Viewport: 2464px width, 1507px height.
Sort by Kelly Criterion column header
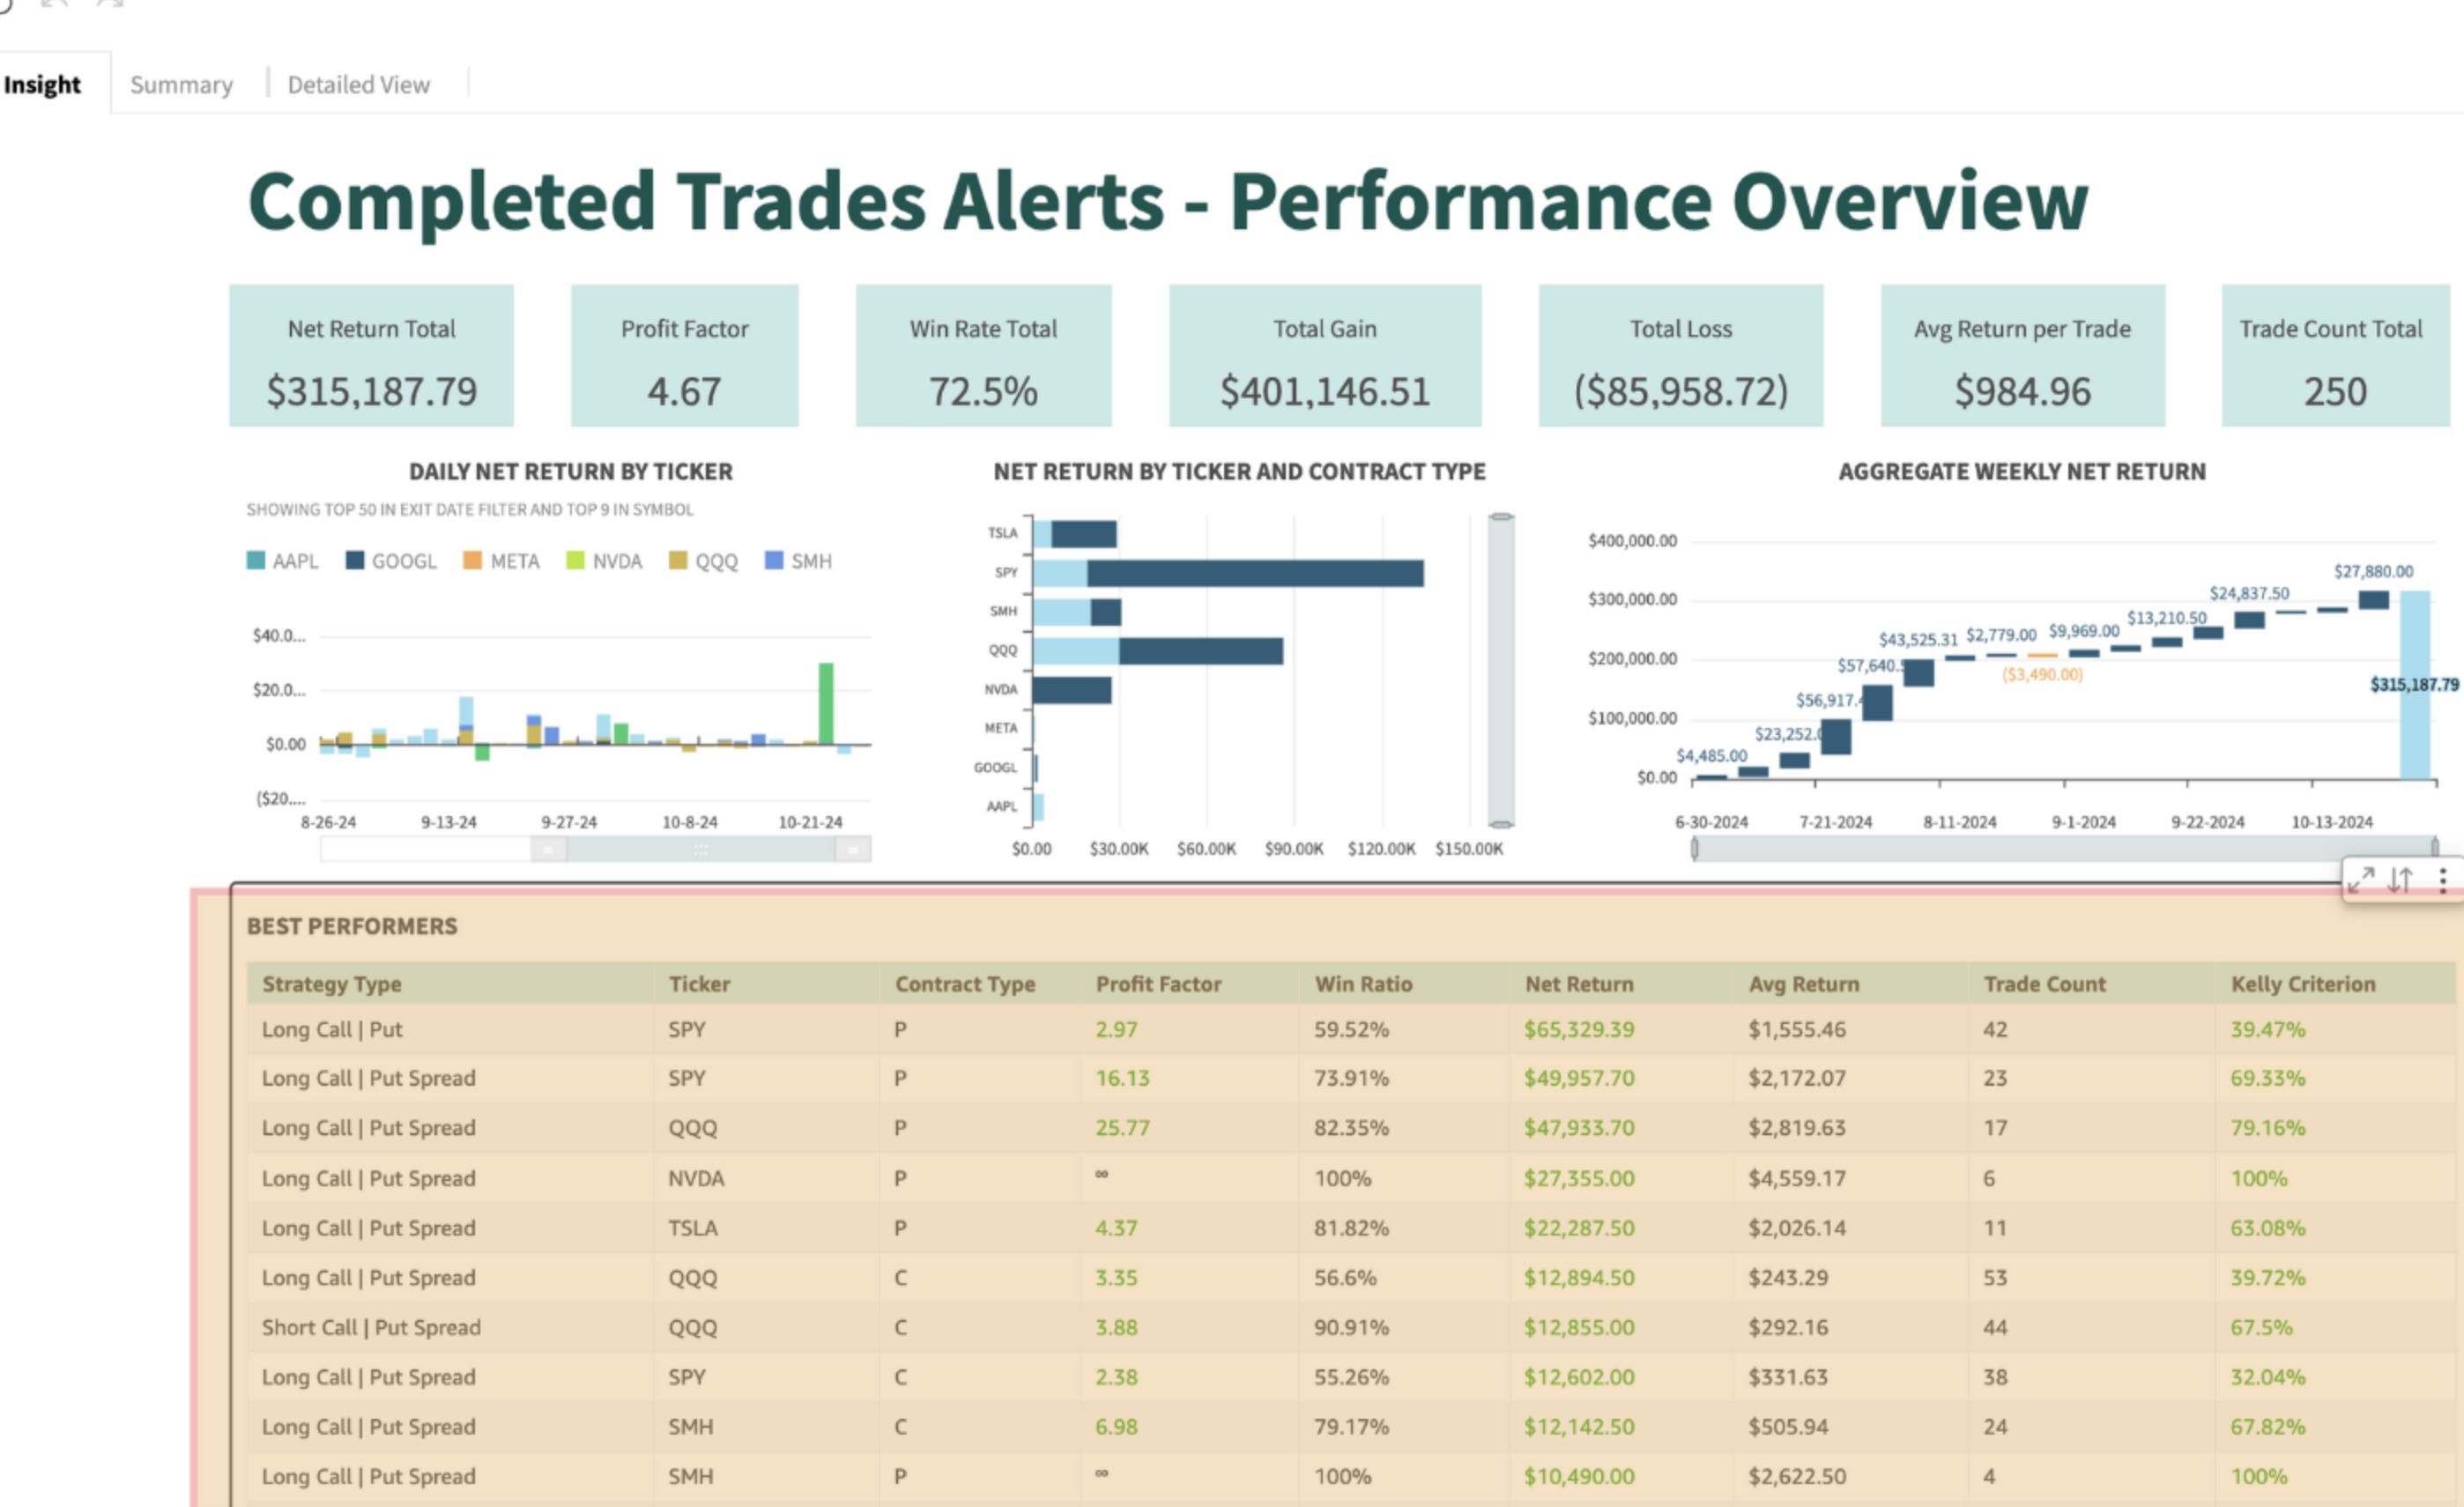(2302, 984)
